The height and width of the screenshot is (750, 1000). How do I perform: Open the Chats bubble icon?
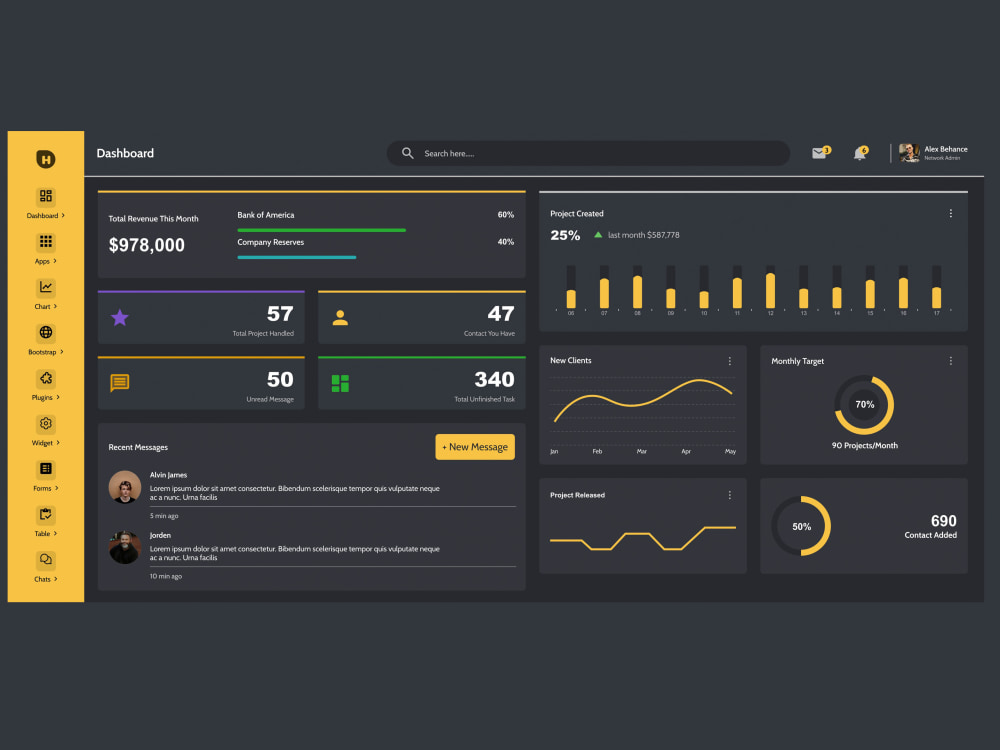click(45, 560)
